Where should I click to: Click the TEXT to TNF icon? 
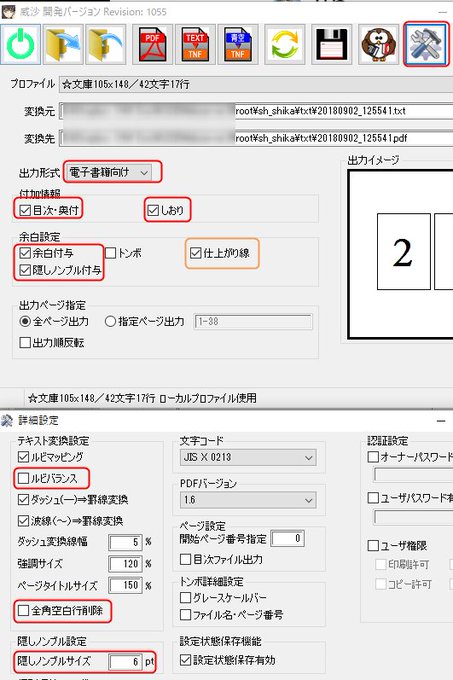pos(195,45)
